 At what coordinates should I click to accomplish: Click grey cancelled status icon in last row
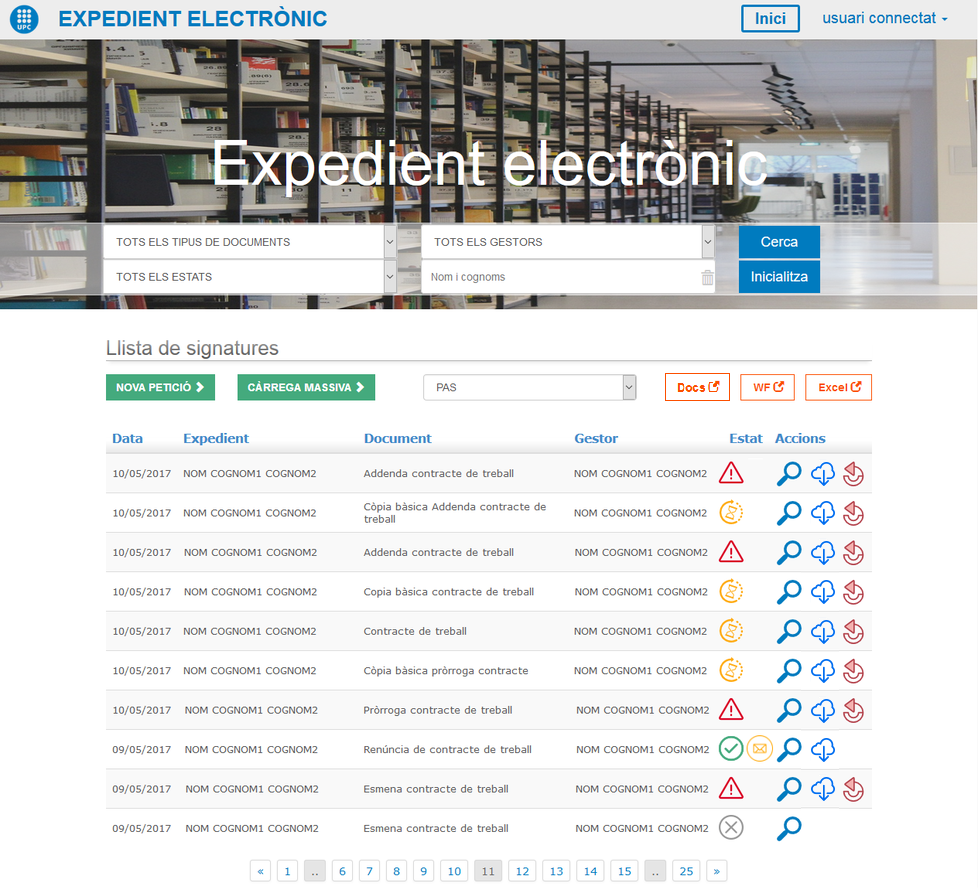click(731, 828)
